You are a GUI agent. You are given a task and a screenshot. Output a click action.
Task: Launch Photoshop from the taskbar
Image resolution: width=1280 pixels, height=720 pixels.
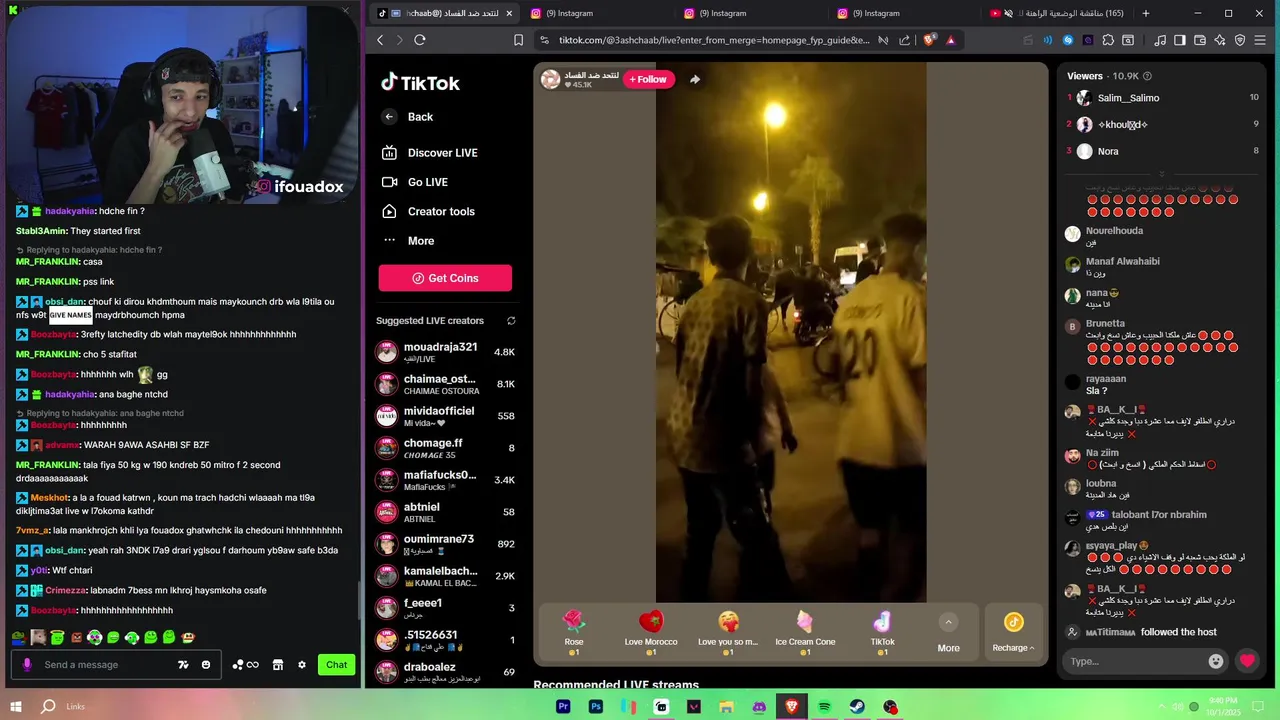pyautogui.click(x=596, y=707)
